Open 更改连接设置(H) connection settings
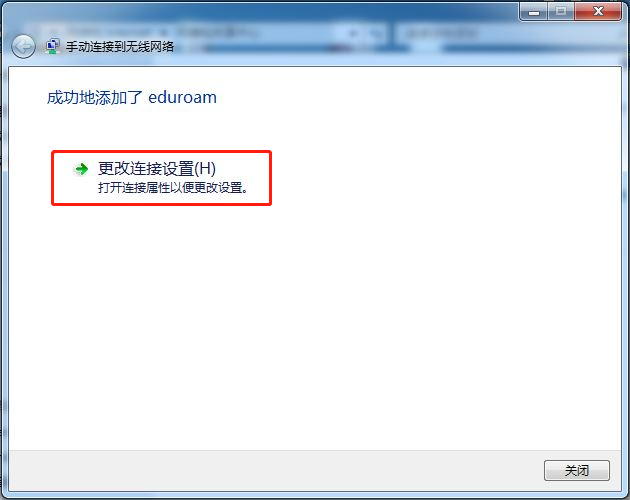The width and height of the screenshot is (630, 500). 157,169
